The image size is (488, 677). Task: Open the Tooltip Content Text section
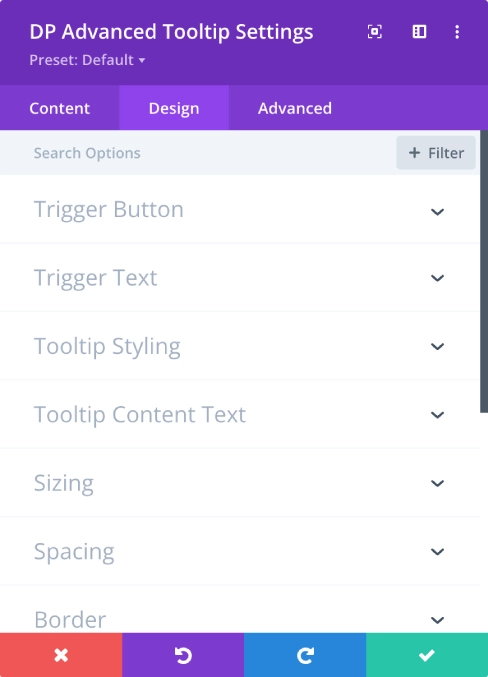click(240, 414)
